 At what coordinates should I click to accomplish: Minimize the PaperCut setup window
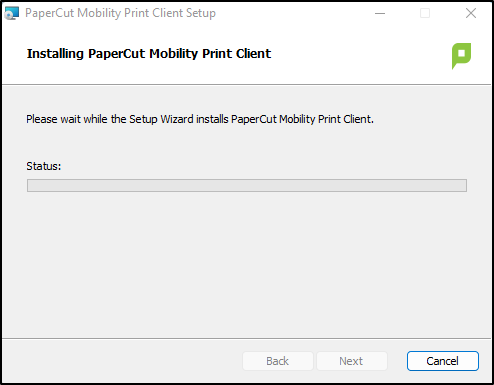coord(380,13)
